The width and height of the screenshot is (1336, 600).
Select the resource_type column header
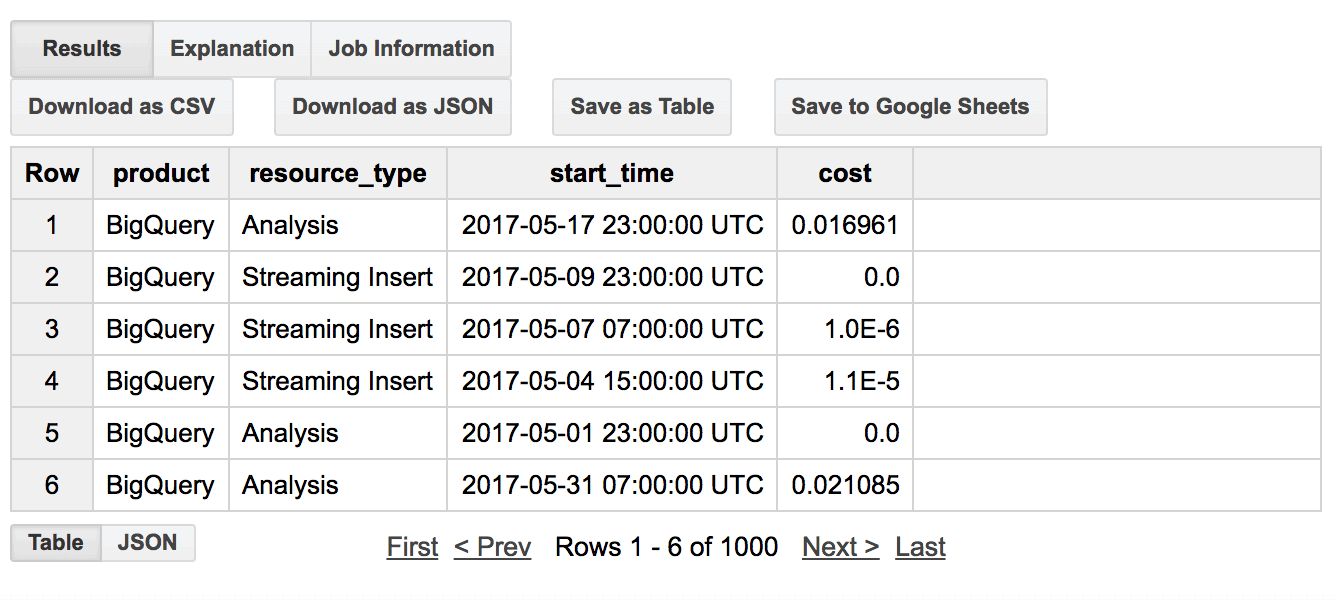337,173
